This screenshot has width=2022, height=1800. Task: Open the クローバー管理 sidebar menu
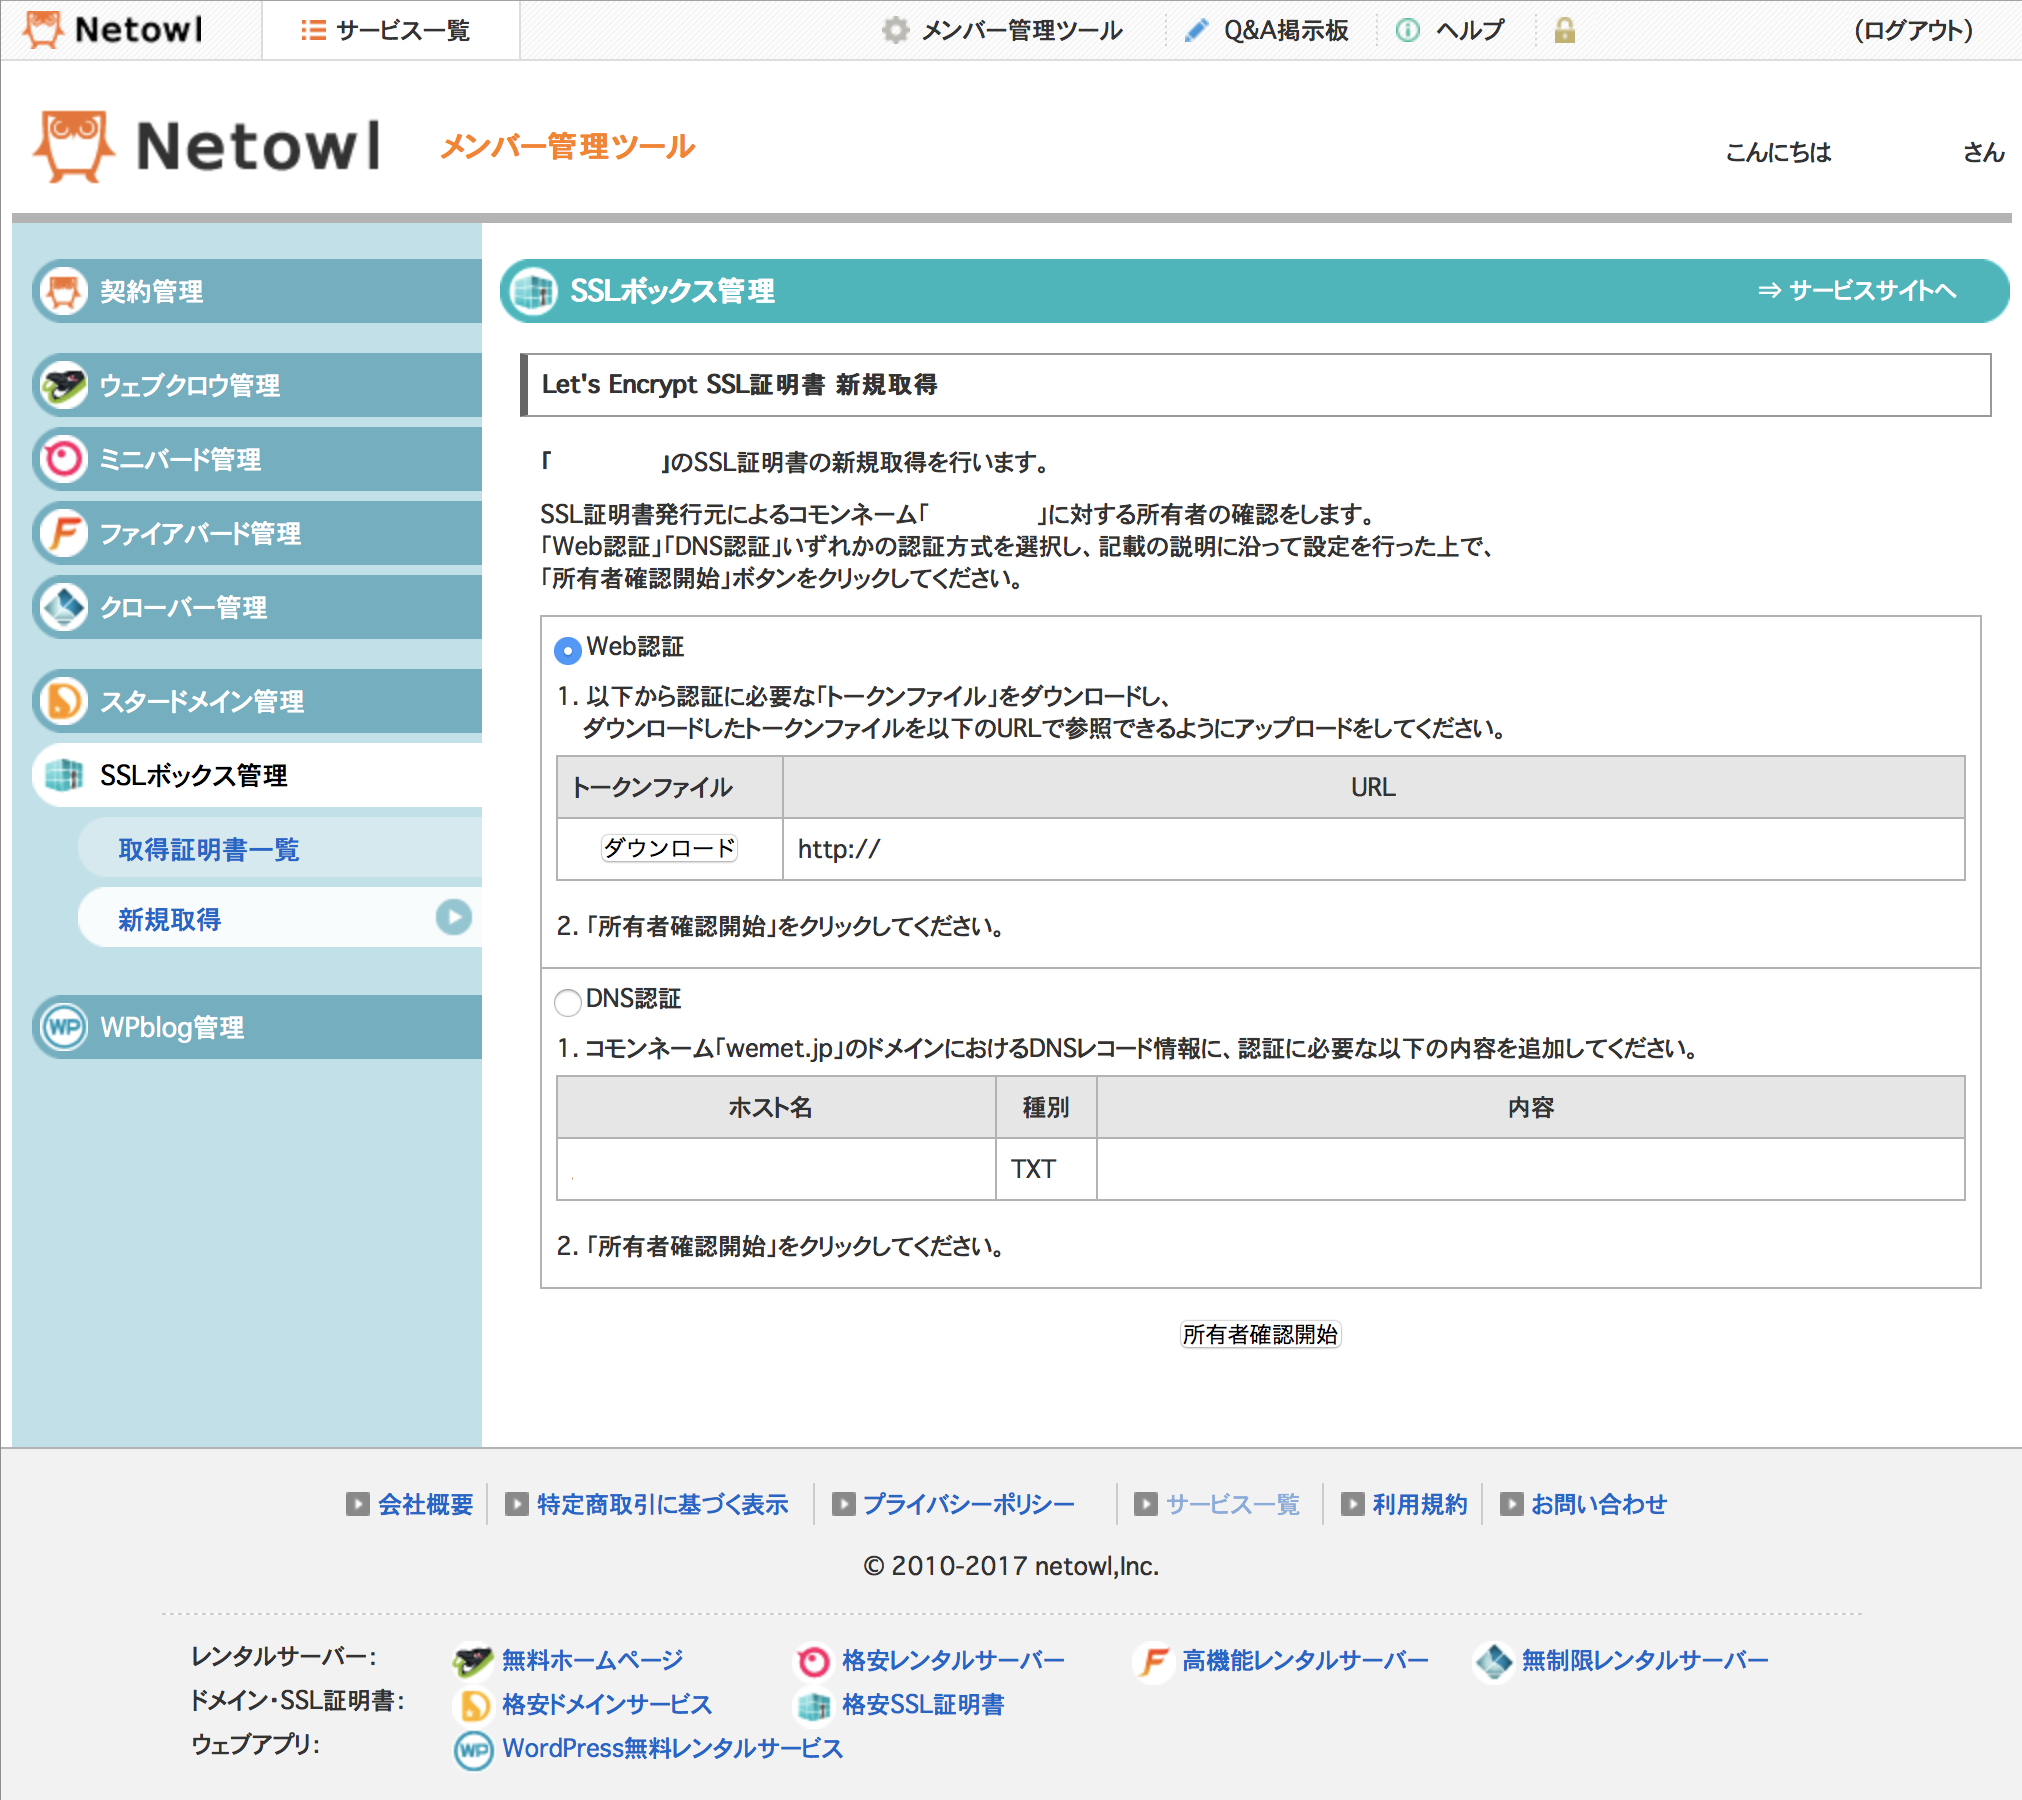coord(257,607)
